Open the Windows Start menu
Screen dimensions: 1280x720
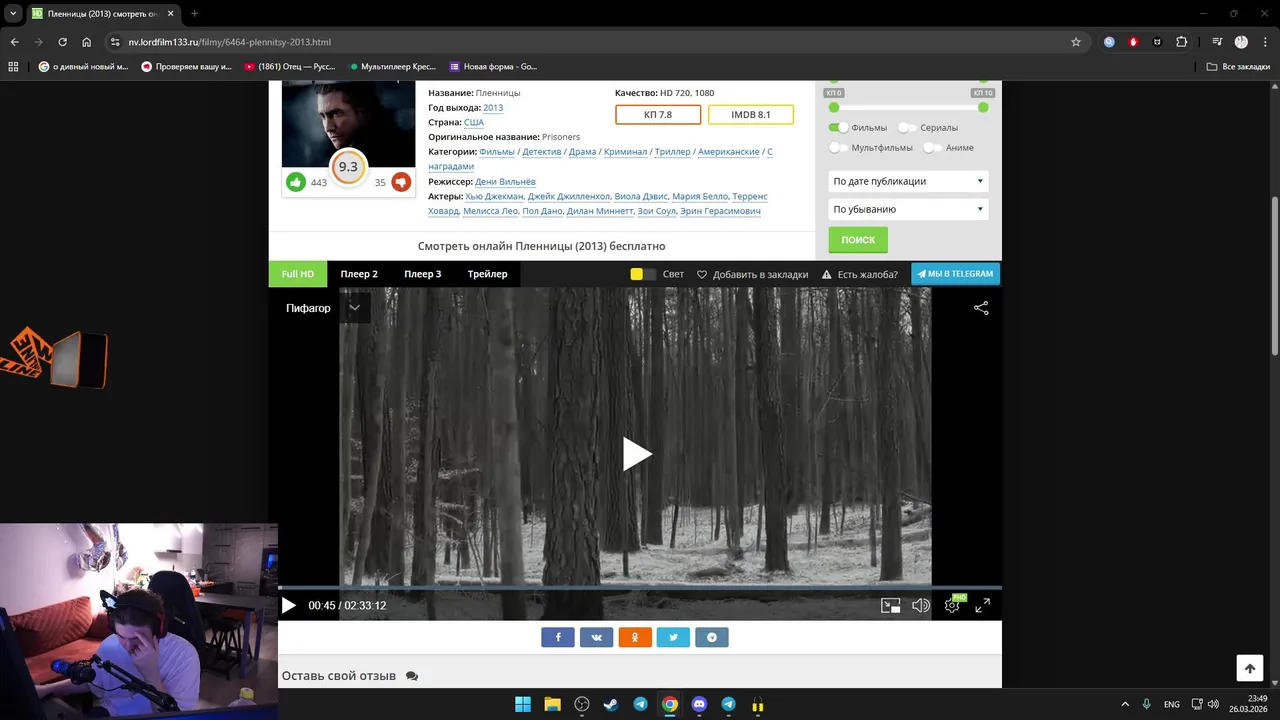pos(523,704)
